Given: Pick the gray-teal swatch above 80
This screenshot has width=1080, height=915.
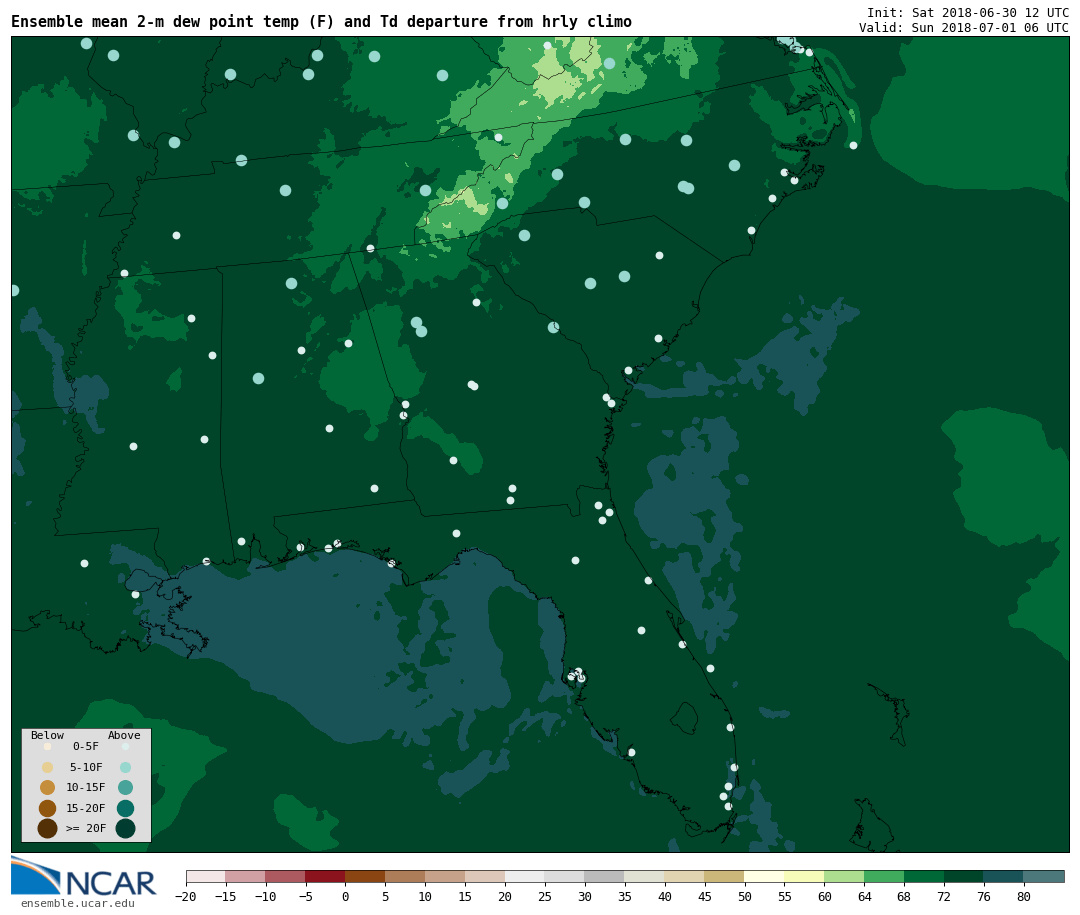Looking at the screenshot, I should 1044,876.
